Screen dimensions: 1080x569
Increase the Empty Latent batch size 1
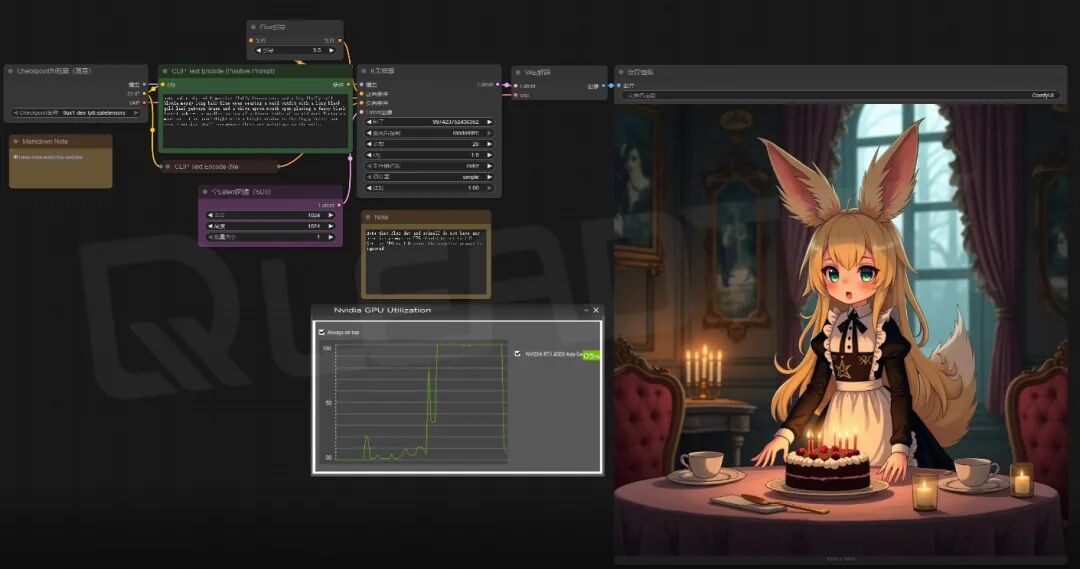pyautogui.click(x=331, y=237)
